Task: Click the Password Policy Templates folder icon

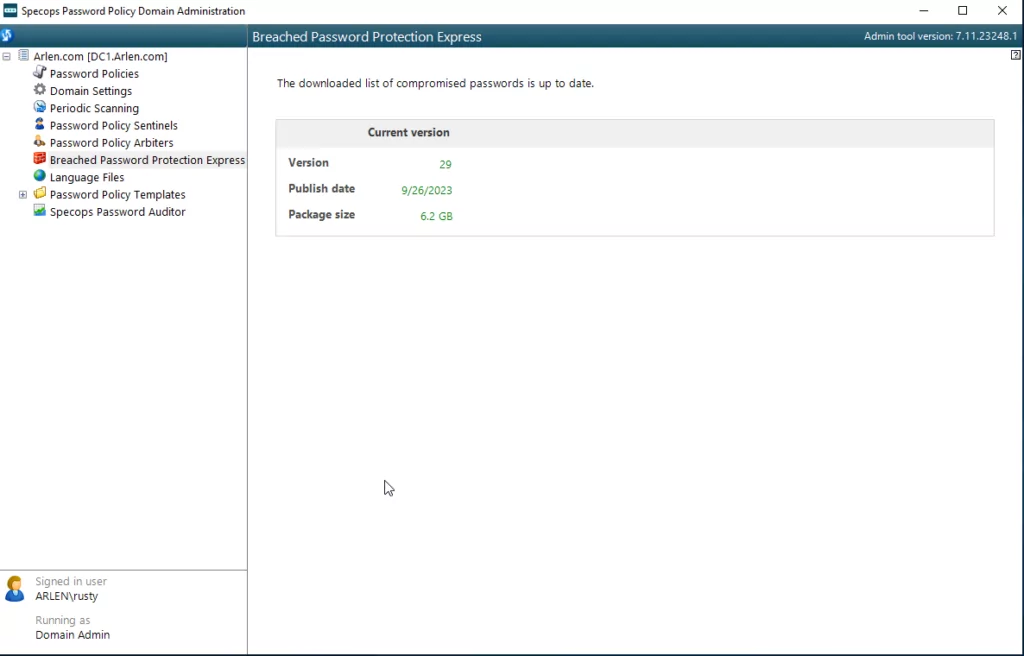Action: pyautogui.click(x=40, y=193)
